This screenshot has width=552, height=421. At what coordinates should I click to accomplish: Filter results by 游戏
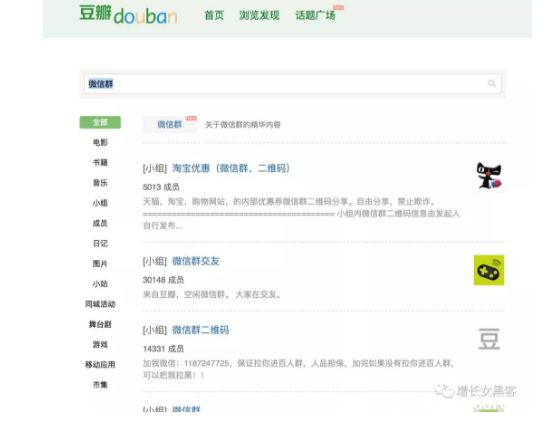(x=100, y=344)
